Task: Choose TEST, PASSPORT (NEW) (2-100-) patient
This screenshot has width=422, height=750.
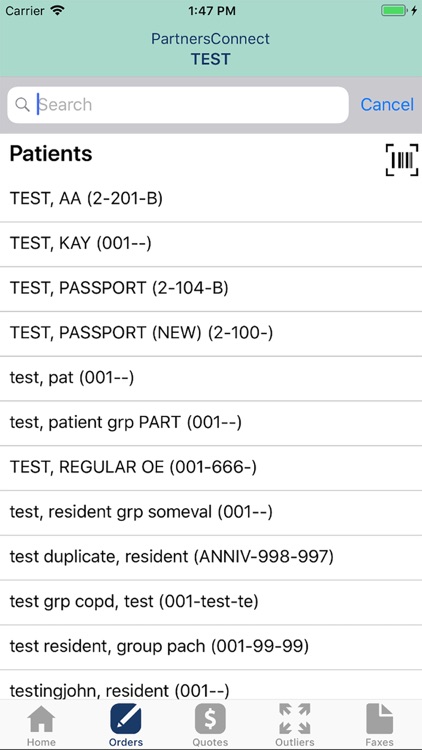Action: (211, 333)
